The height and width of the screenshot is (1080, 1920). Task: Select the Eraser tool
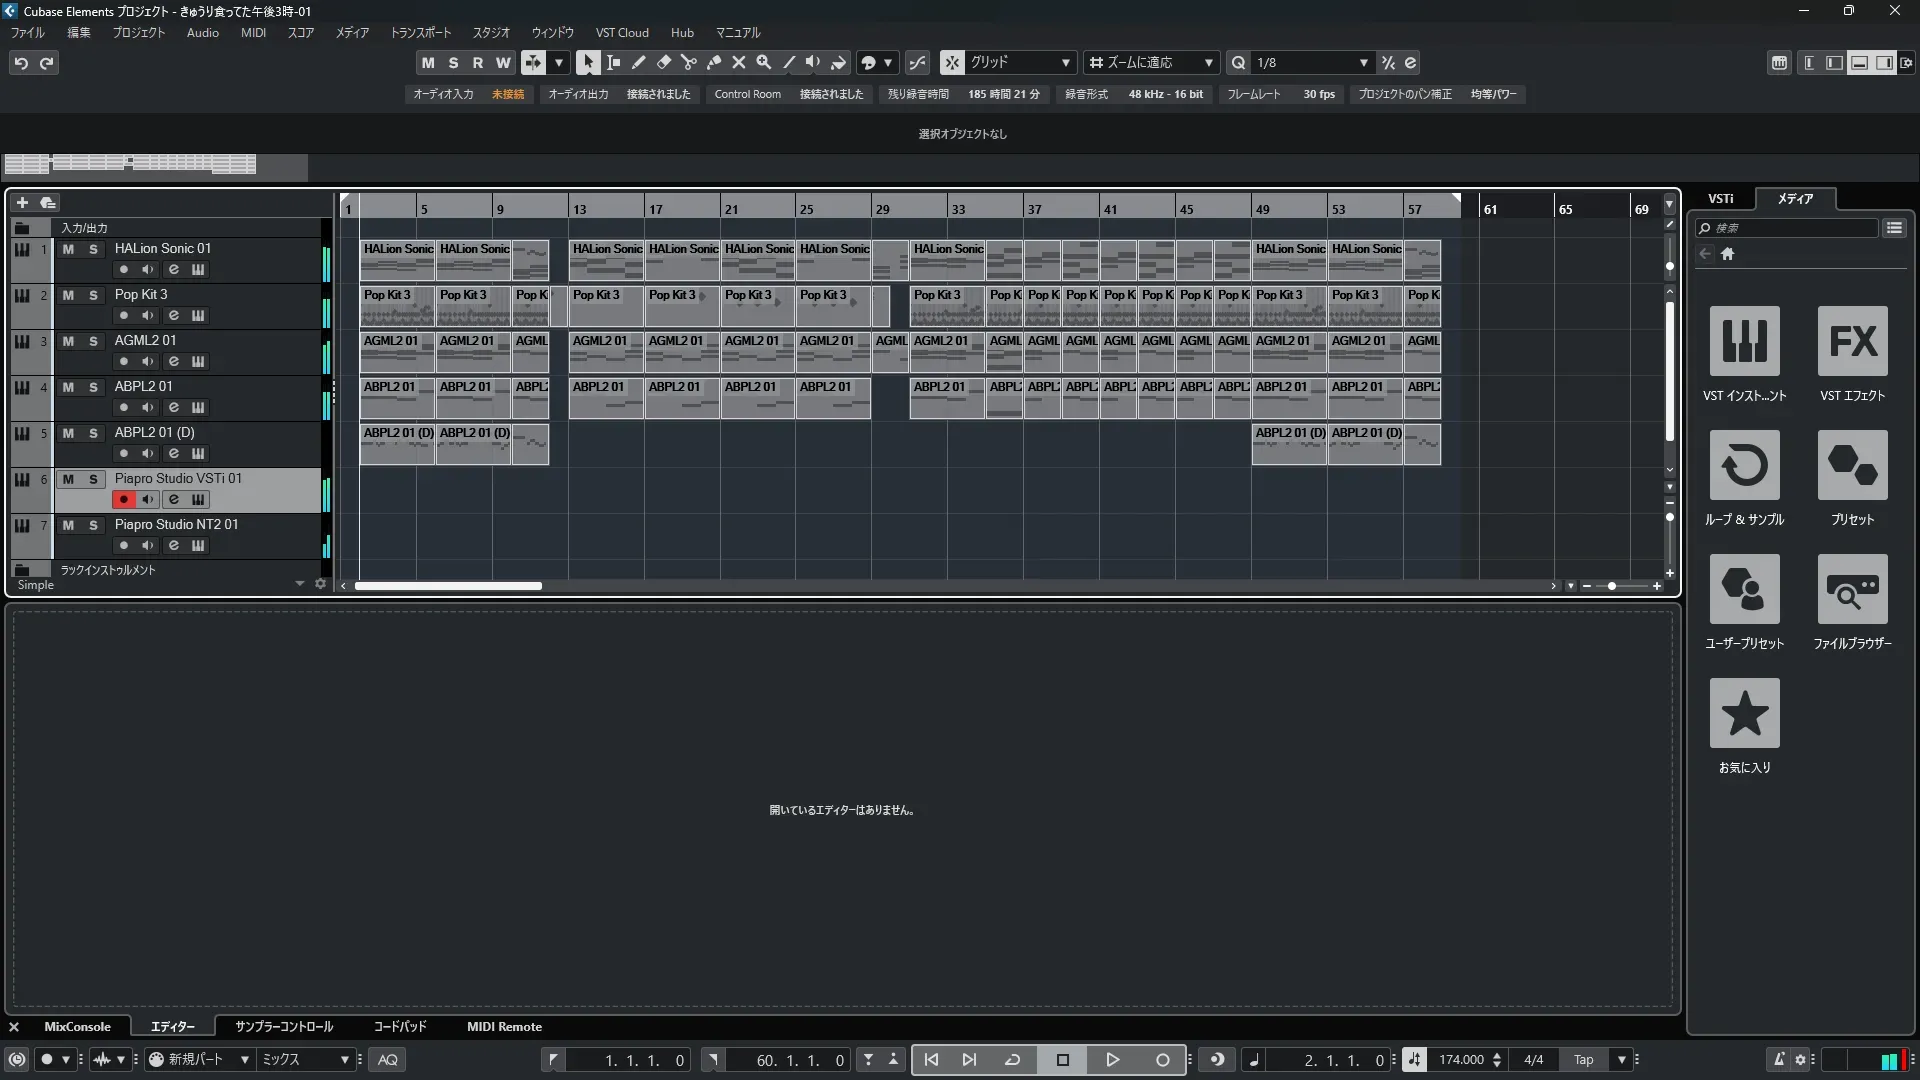[x=663, y=62]
